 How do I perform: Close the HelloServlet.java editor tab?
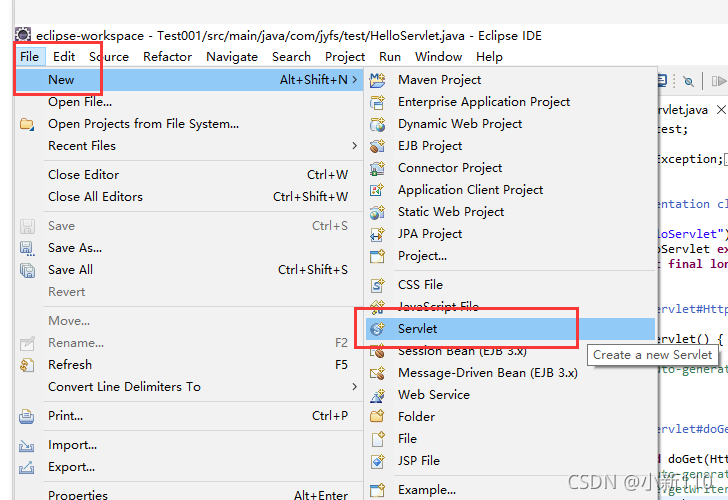[x=721, y=110]
